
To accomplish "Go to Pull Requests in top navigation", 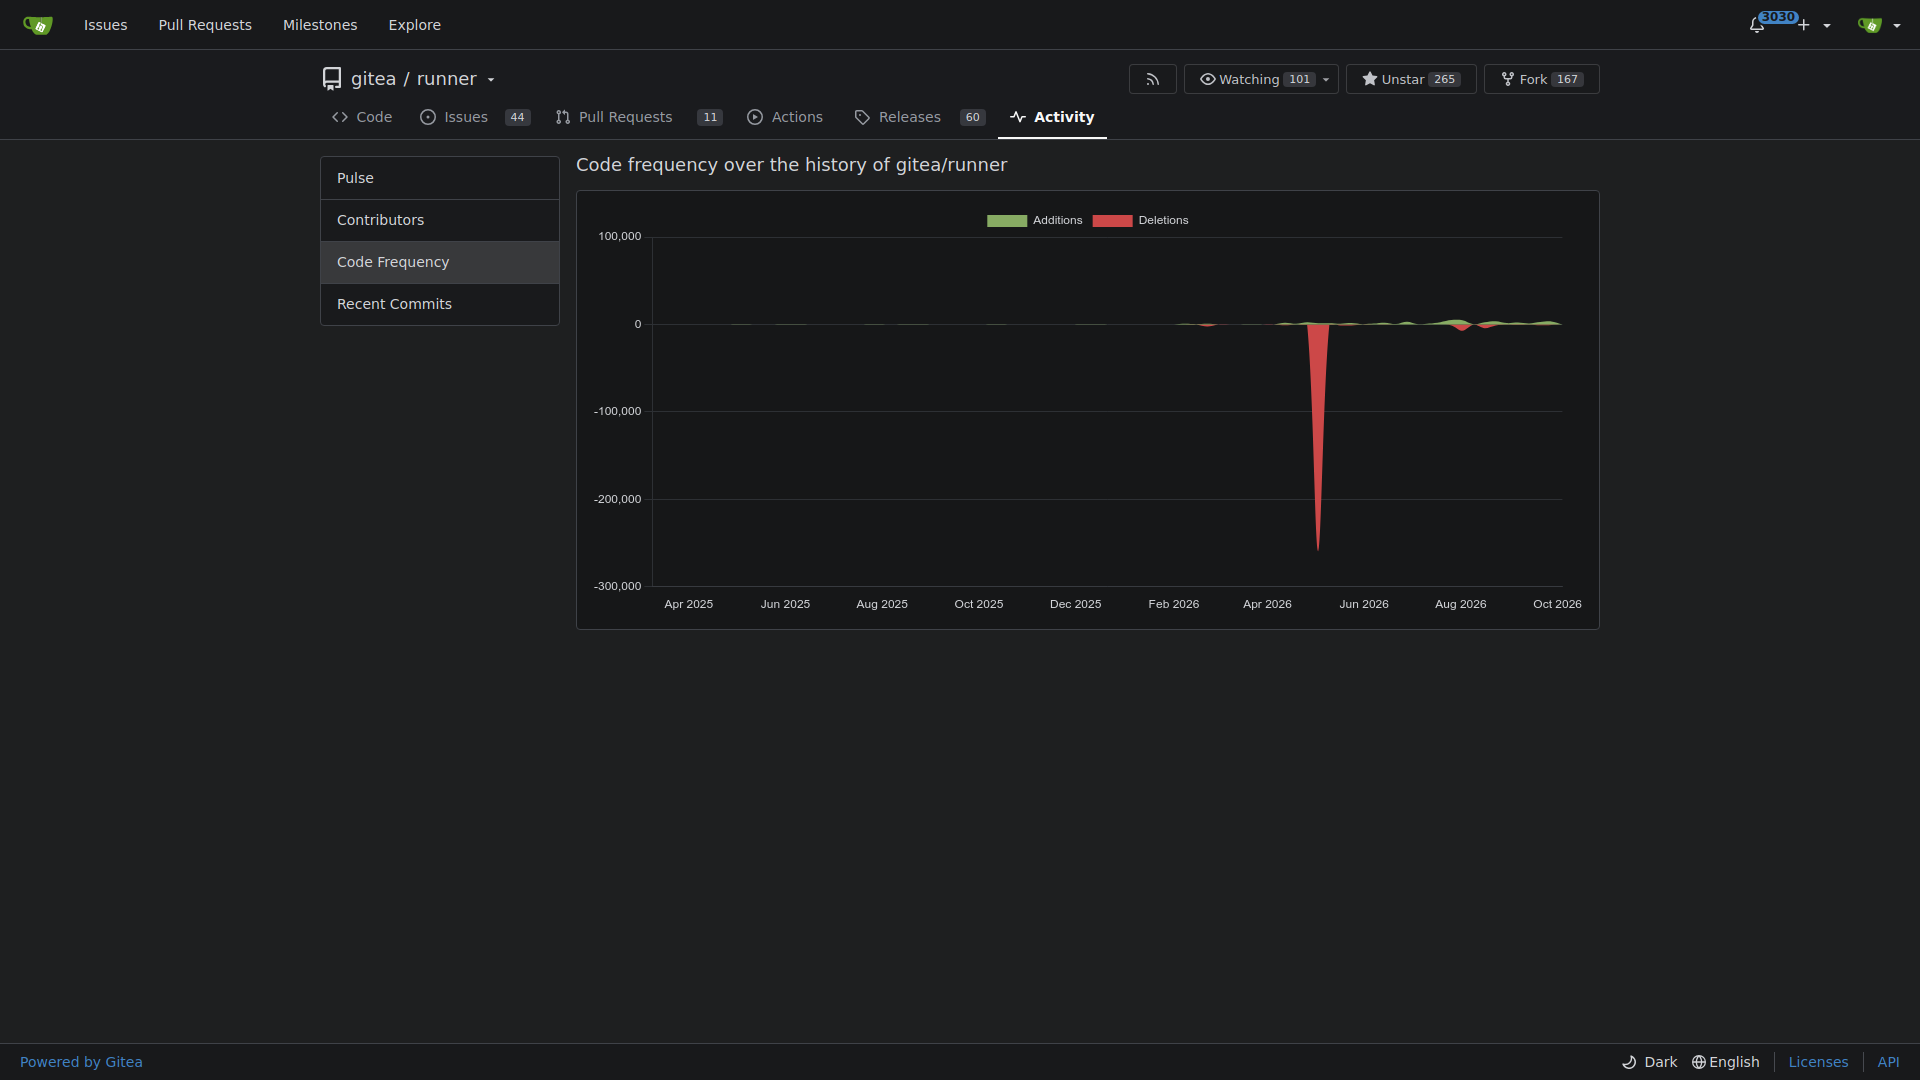I will [x=205, y=25].
